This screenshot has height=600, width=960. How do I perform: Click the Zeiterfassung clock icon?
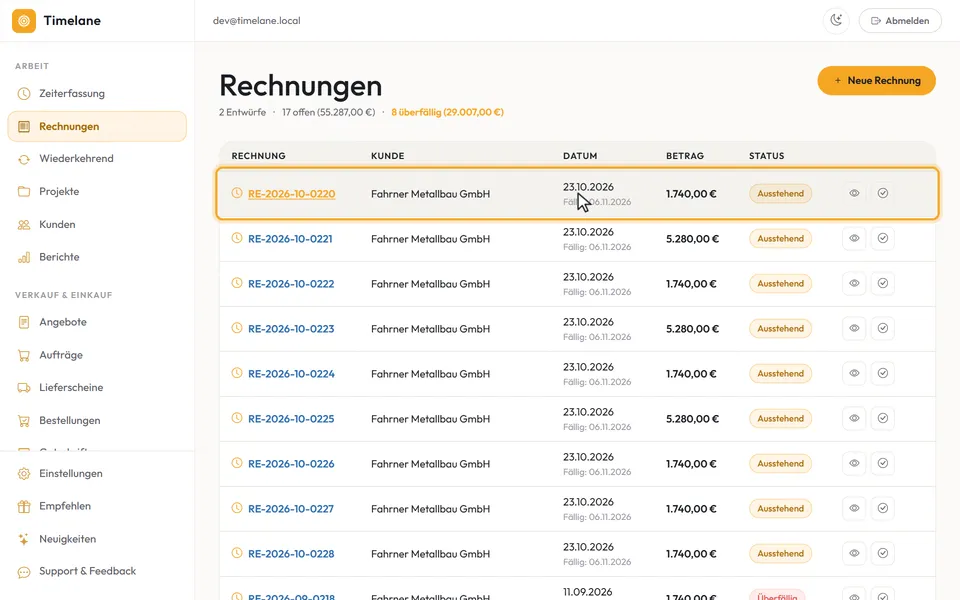24,94
